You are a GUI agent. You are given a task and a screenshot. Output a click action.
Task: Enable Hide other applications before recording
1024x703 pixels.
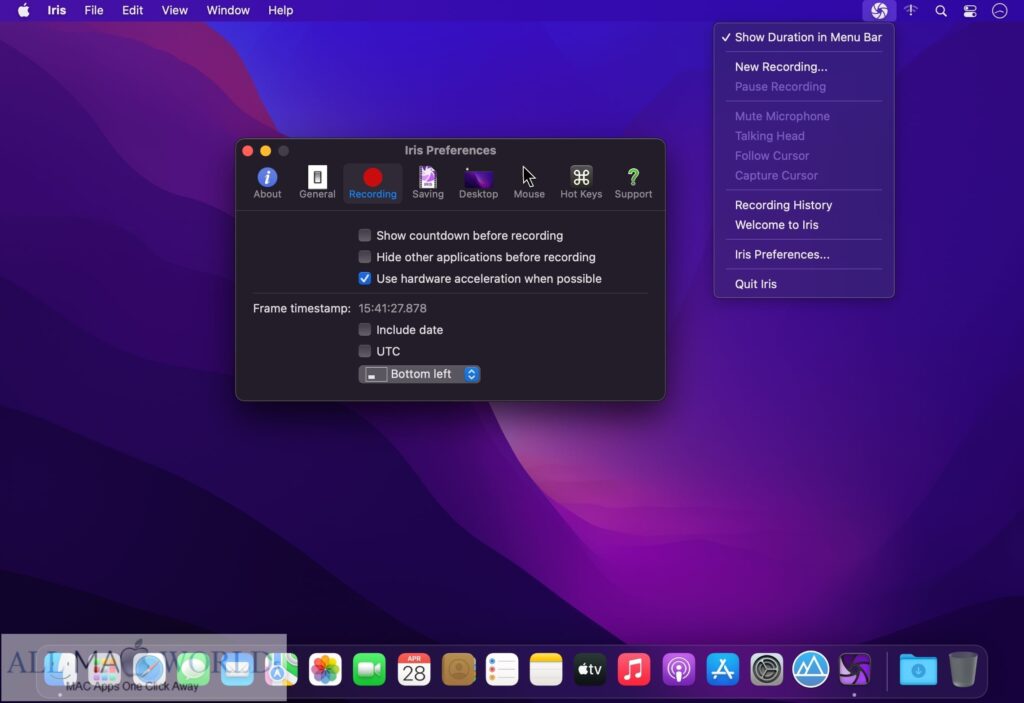[x=364, y=257]
